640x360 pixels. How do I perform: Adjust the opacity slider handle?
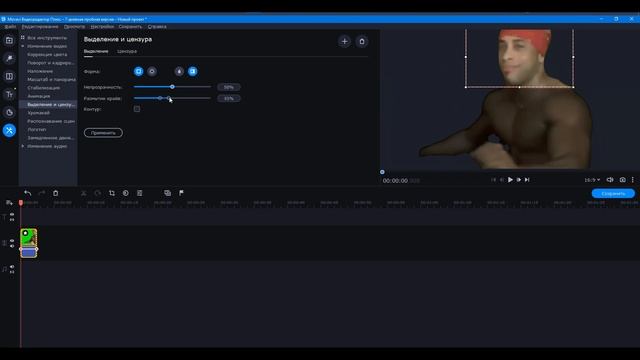[x=172, y=87]
